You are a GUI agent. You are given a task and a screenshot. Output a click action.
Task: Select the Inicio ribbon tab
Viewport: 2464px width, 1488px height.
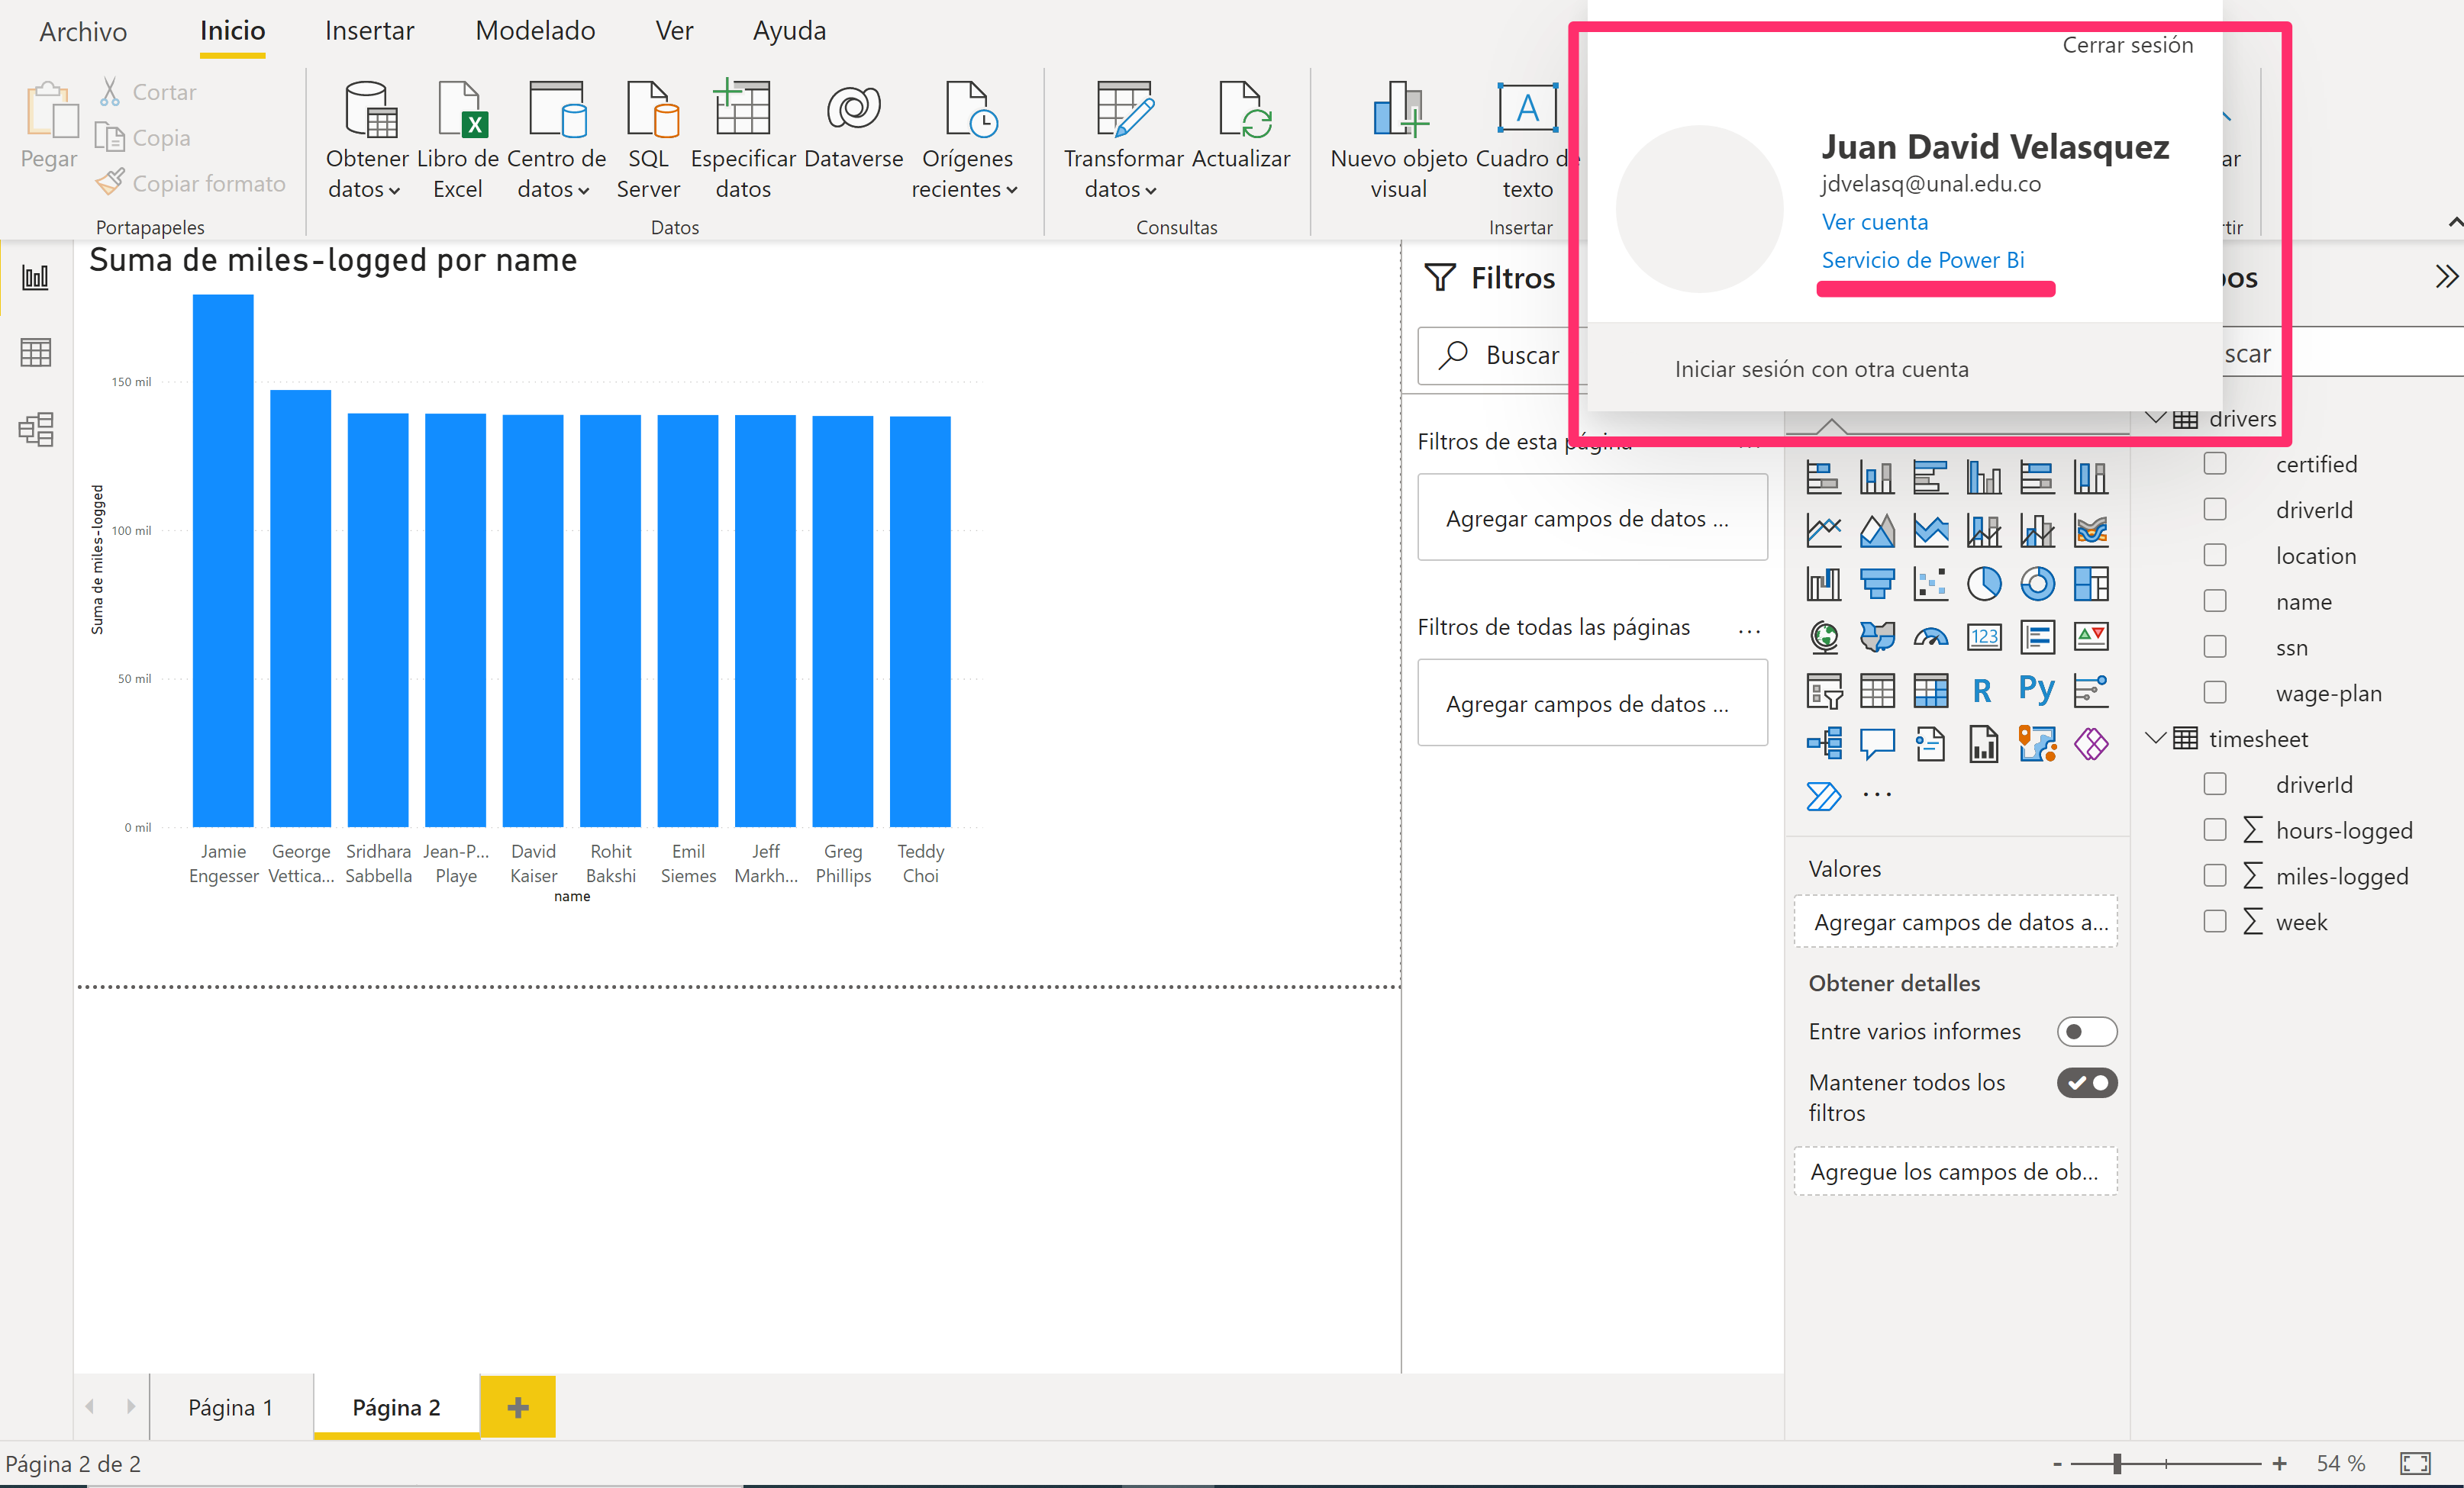tap(234, 31)
